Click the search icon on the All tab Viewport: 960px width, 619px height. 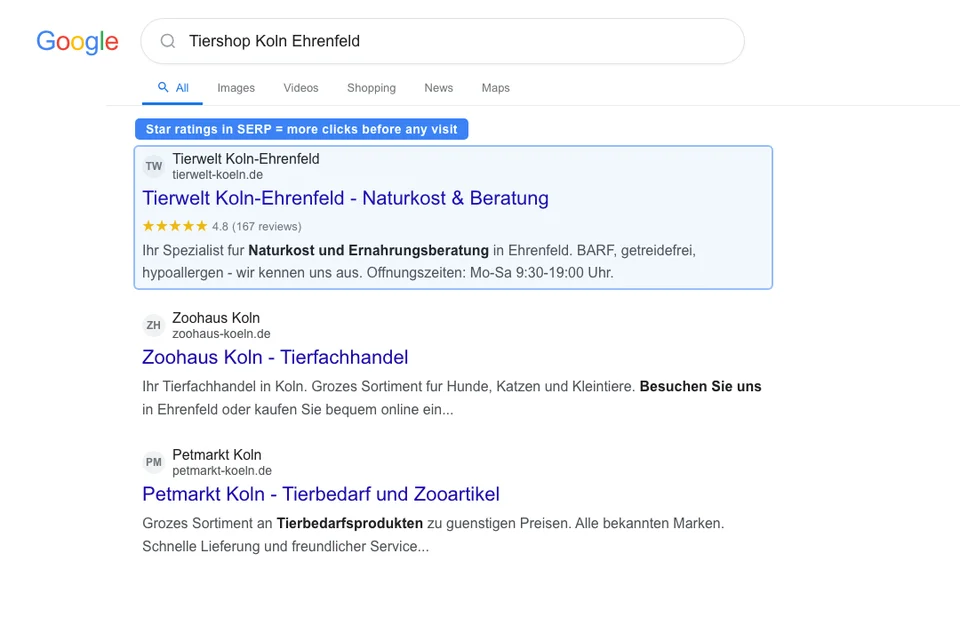pyautogui.click(x=162, y=87)
